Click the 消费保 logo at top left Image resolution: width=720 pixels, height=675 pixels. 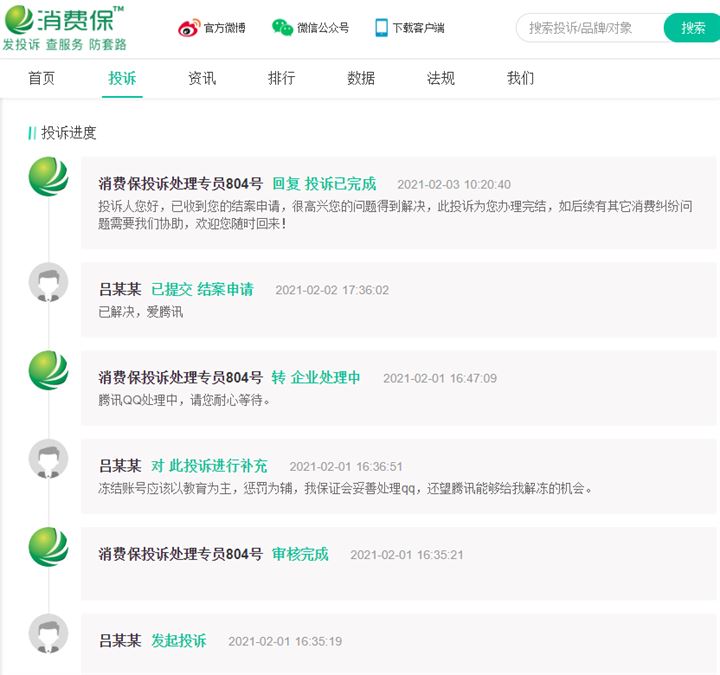pos(64,20)
